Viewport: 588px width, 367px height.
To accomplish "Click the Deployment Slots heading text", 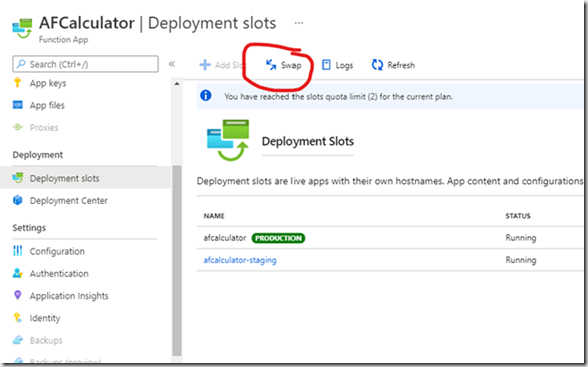I will (x=308, y=141).
